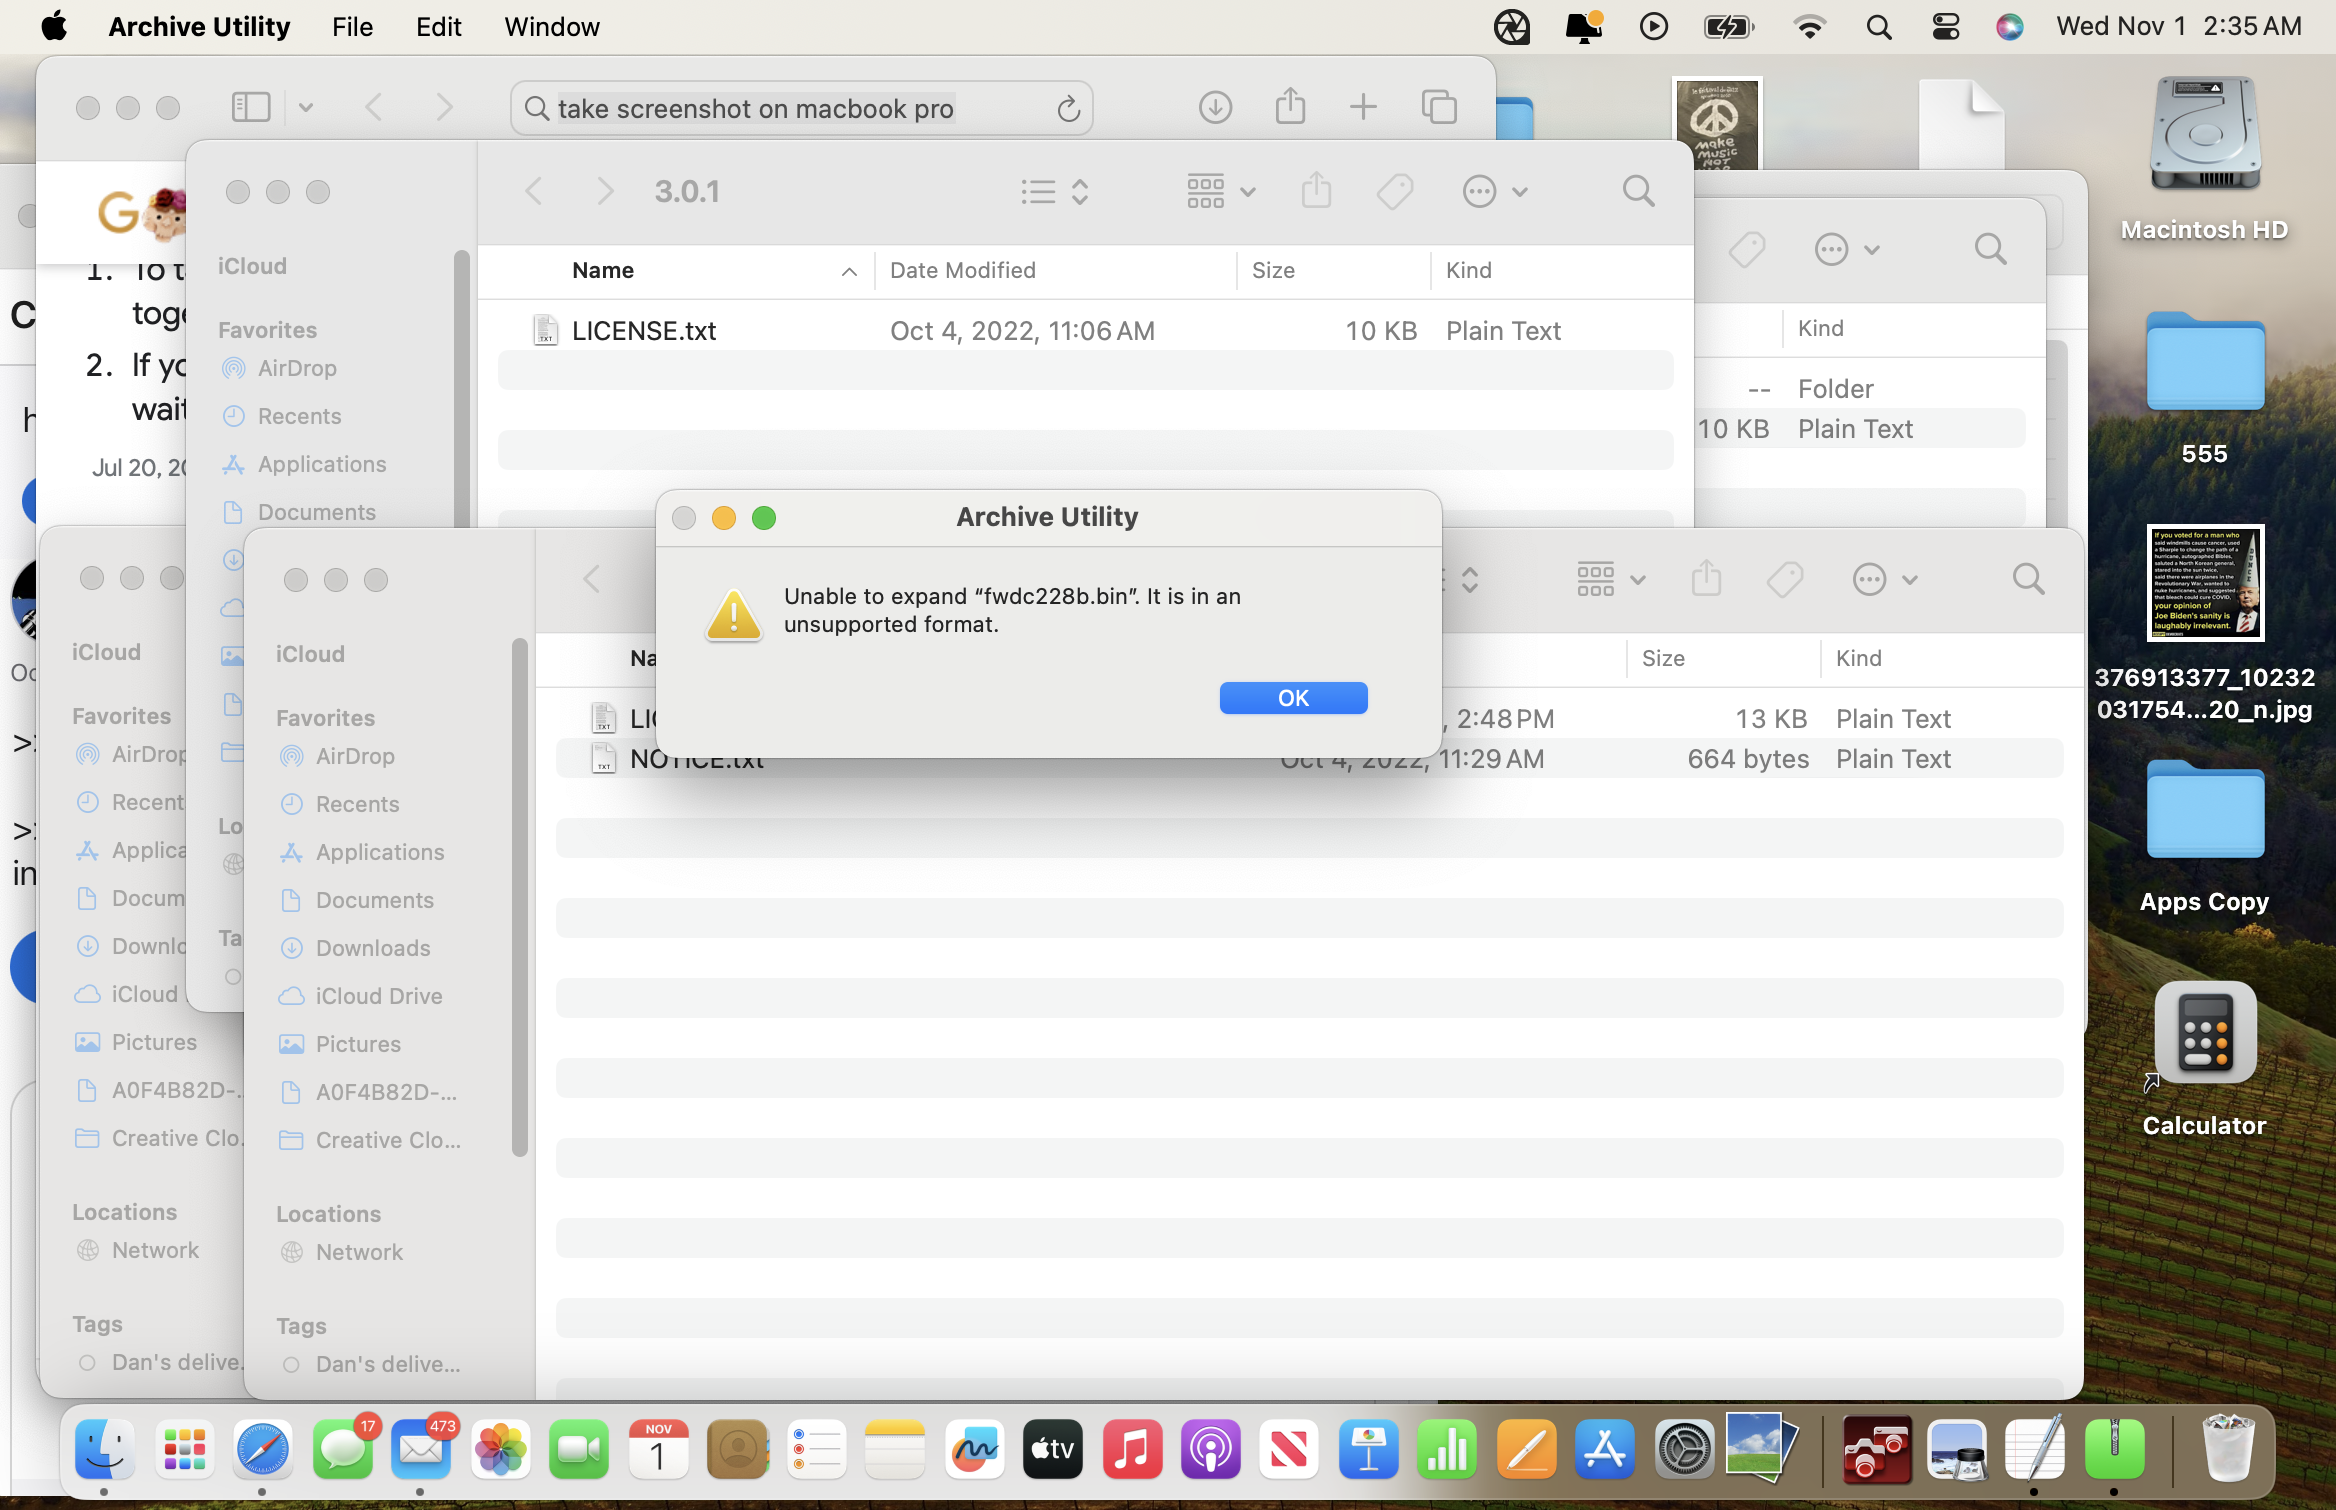Click Safari reload page icon
This screenshot has width=2336, height=1510.
pos(1068,108)
